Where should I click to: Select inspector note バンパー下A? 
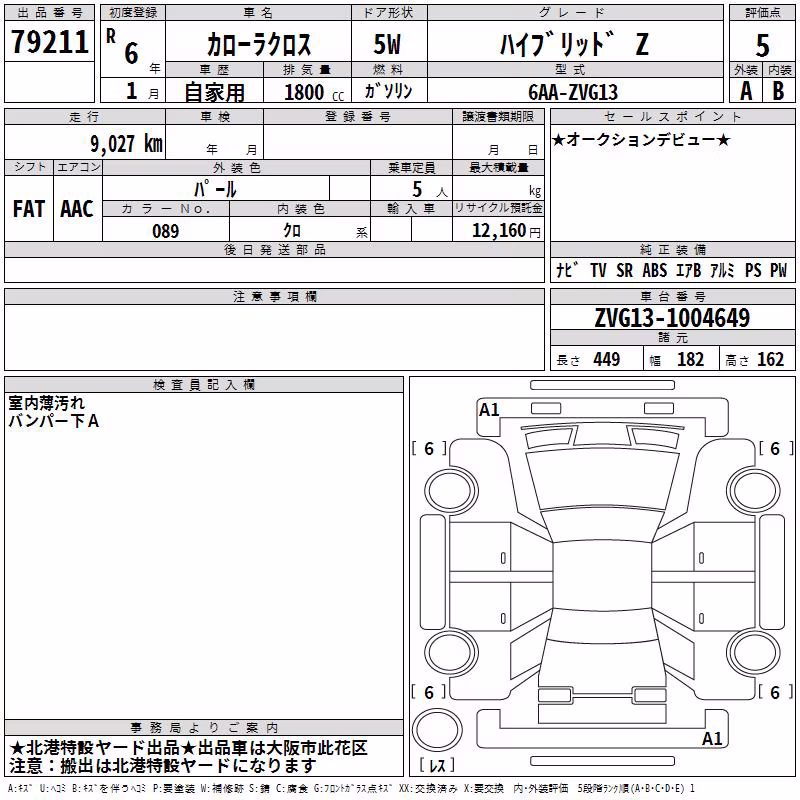(53, 421)
